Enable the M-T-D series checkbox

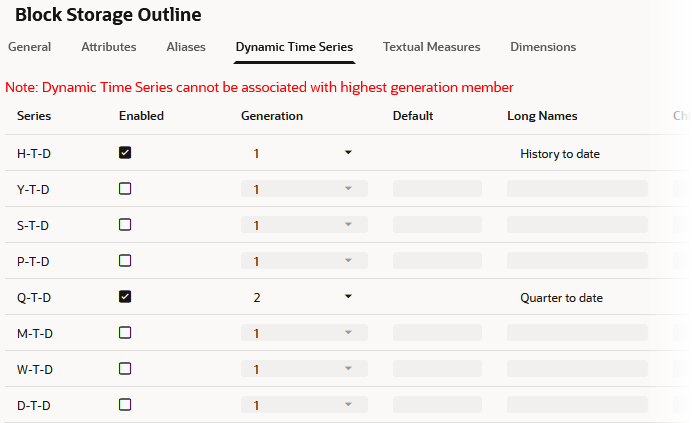click(125, 332)
